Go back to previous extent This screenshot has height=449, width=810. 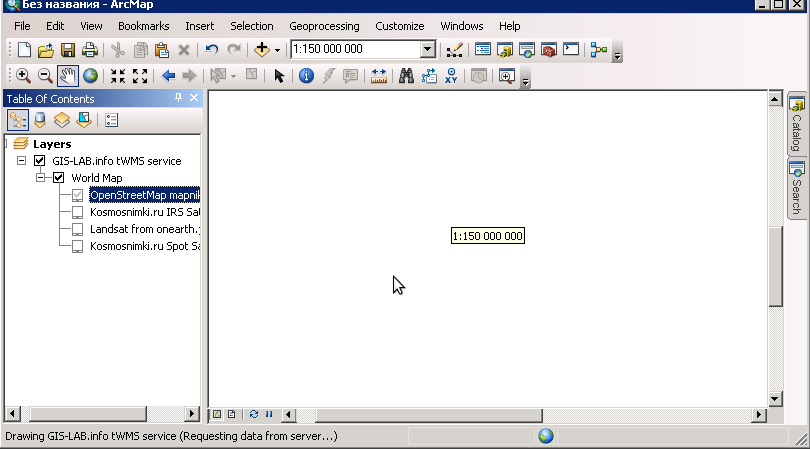tap(168, 76)
